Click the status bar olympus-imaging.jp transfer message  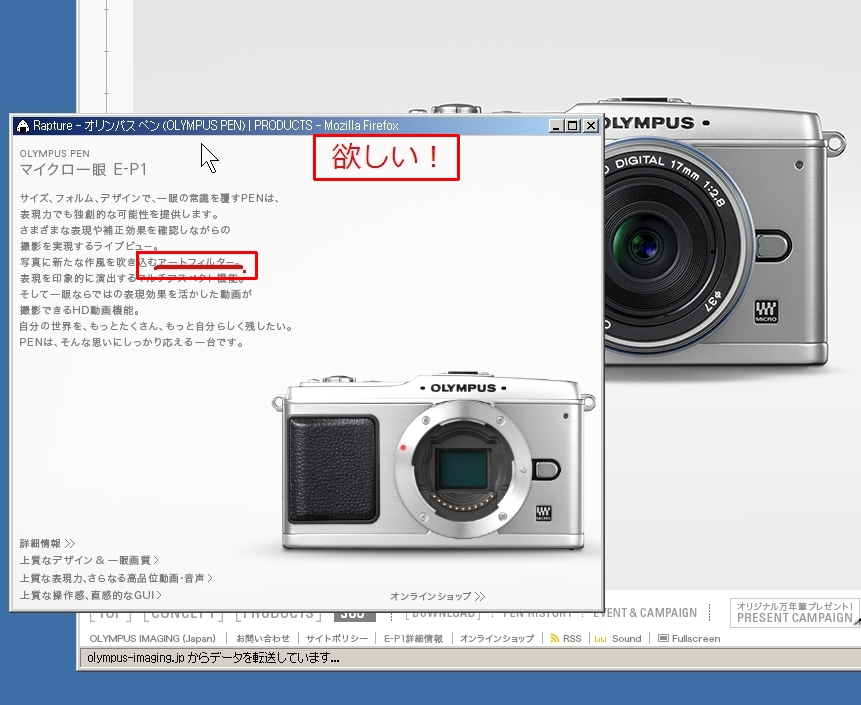(213, 657)
